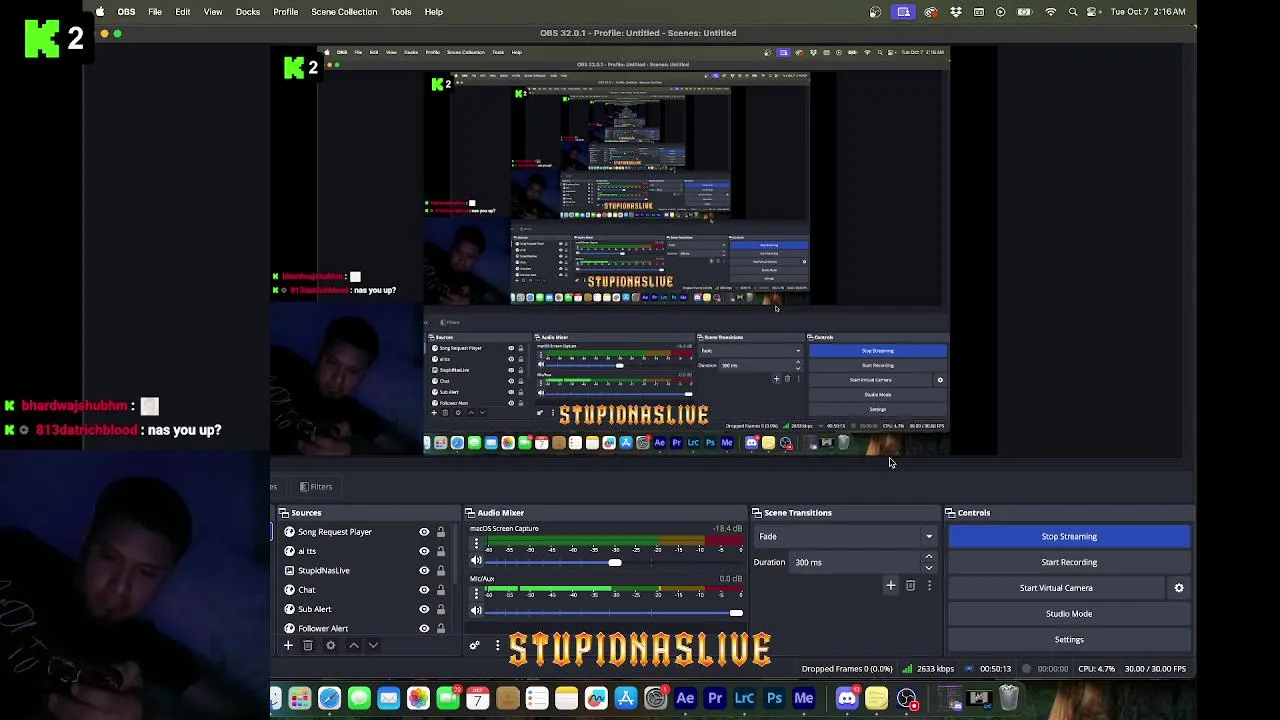Open Wi-Fi status in menu bar
The width and height of the screenshot is (1280, 720).
pyautogui.click(x=1050, y=12)
